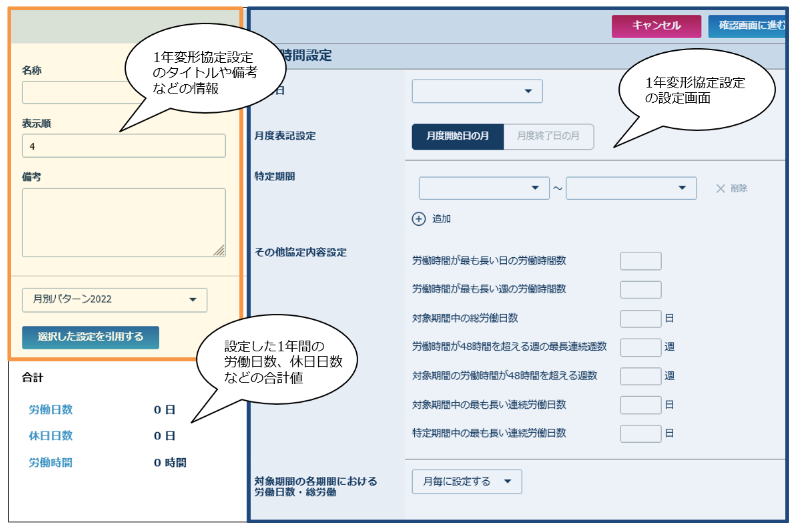Viewport: 794px width, 528px height.
Task: Click the 労働時間が最も長い日の労働時間数 input box
Action: click(x=640, y=261)
